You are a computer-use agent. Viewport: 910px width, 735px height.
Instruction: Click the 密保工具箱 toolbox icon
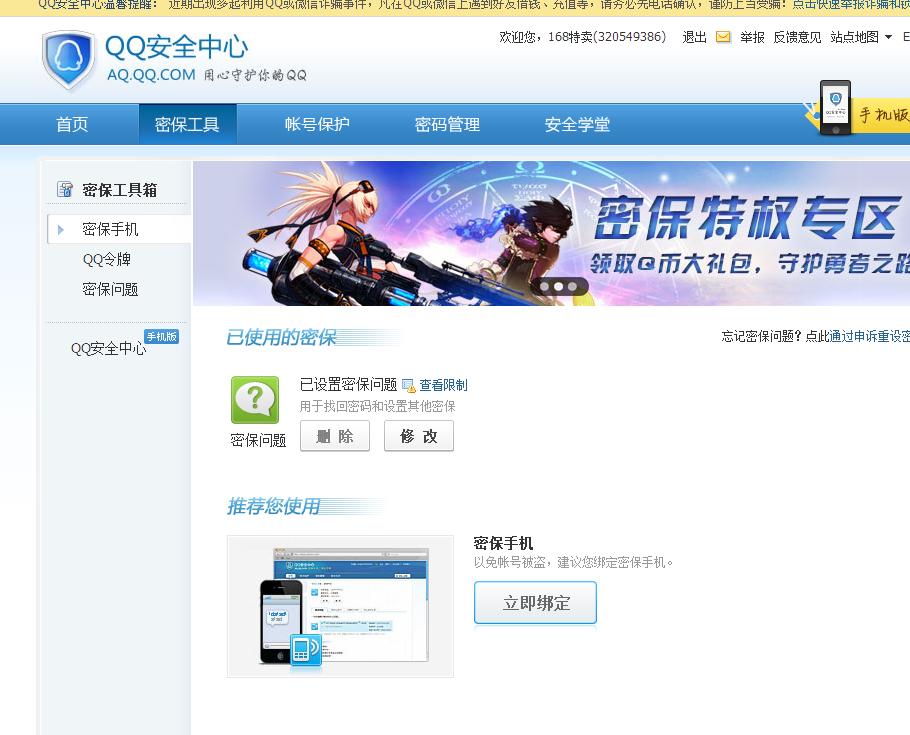64,189
